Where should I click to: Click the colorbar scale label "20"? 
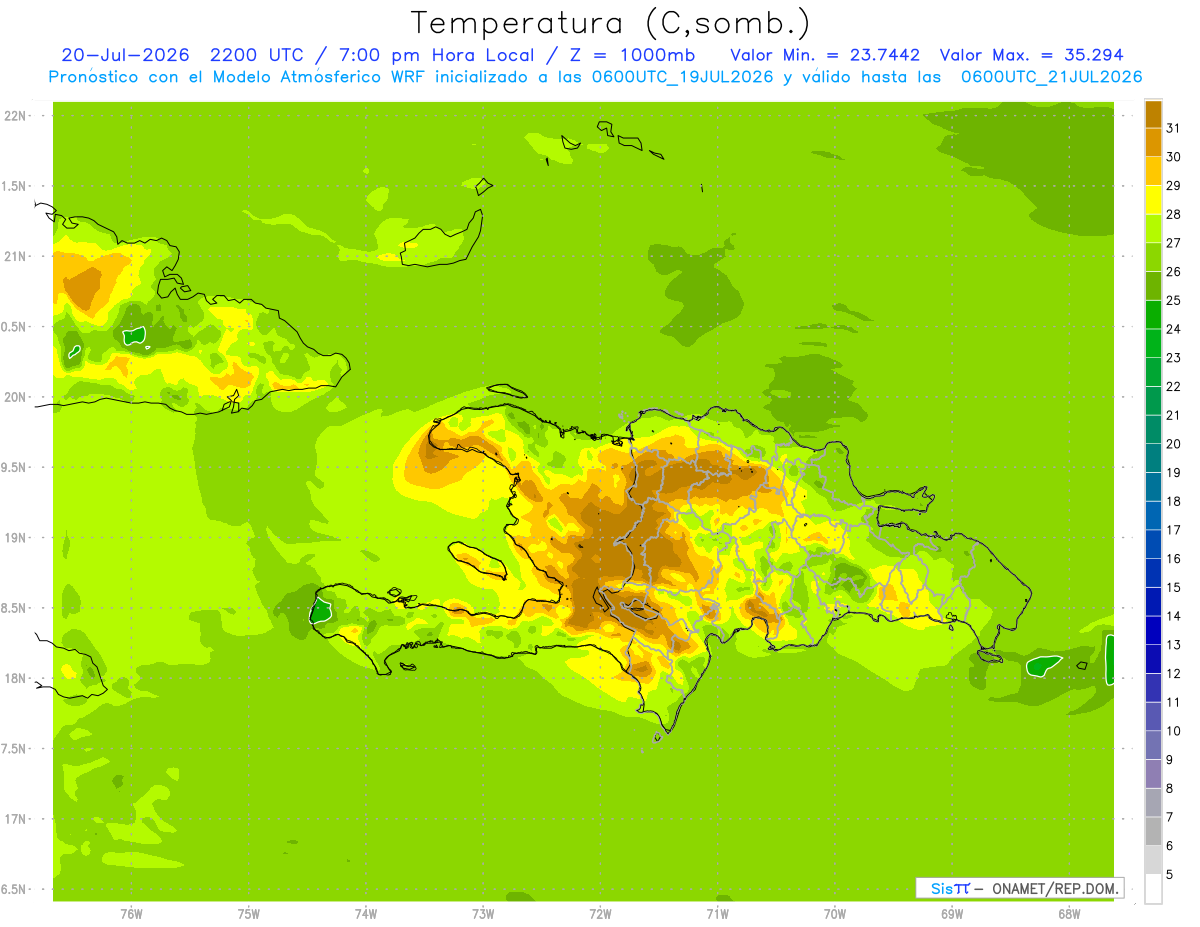pyautogui.click(x=1174, y=444)
